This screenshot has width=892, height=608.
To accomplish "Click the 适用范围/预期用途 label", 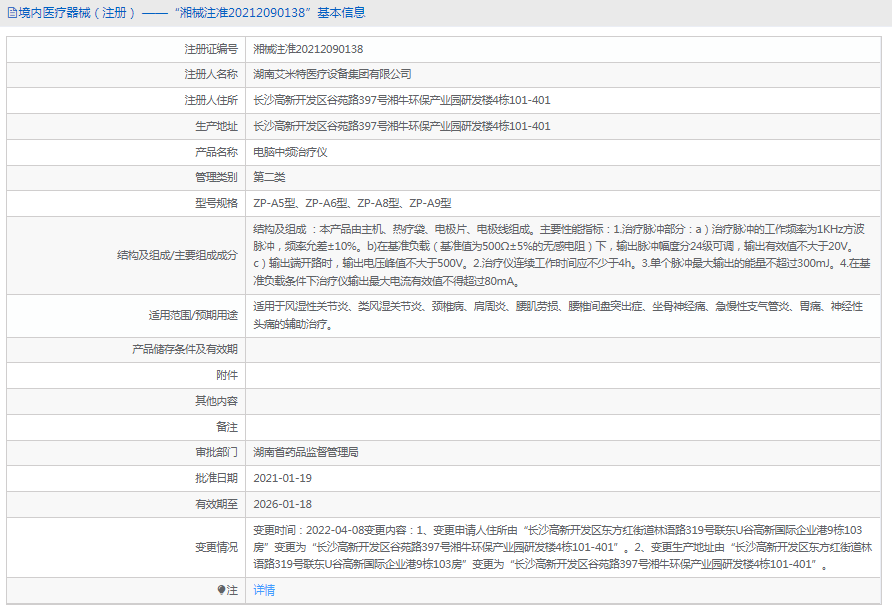I will [193, 316].
